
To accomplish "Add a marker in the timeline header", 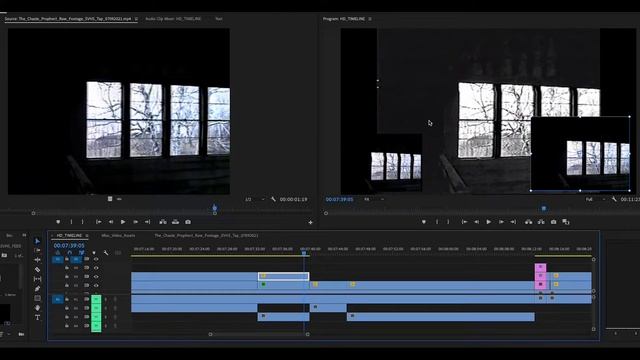I will pos(94,253).
